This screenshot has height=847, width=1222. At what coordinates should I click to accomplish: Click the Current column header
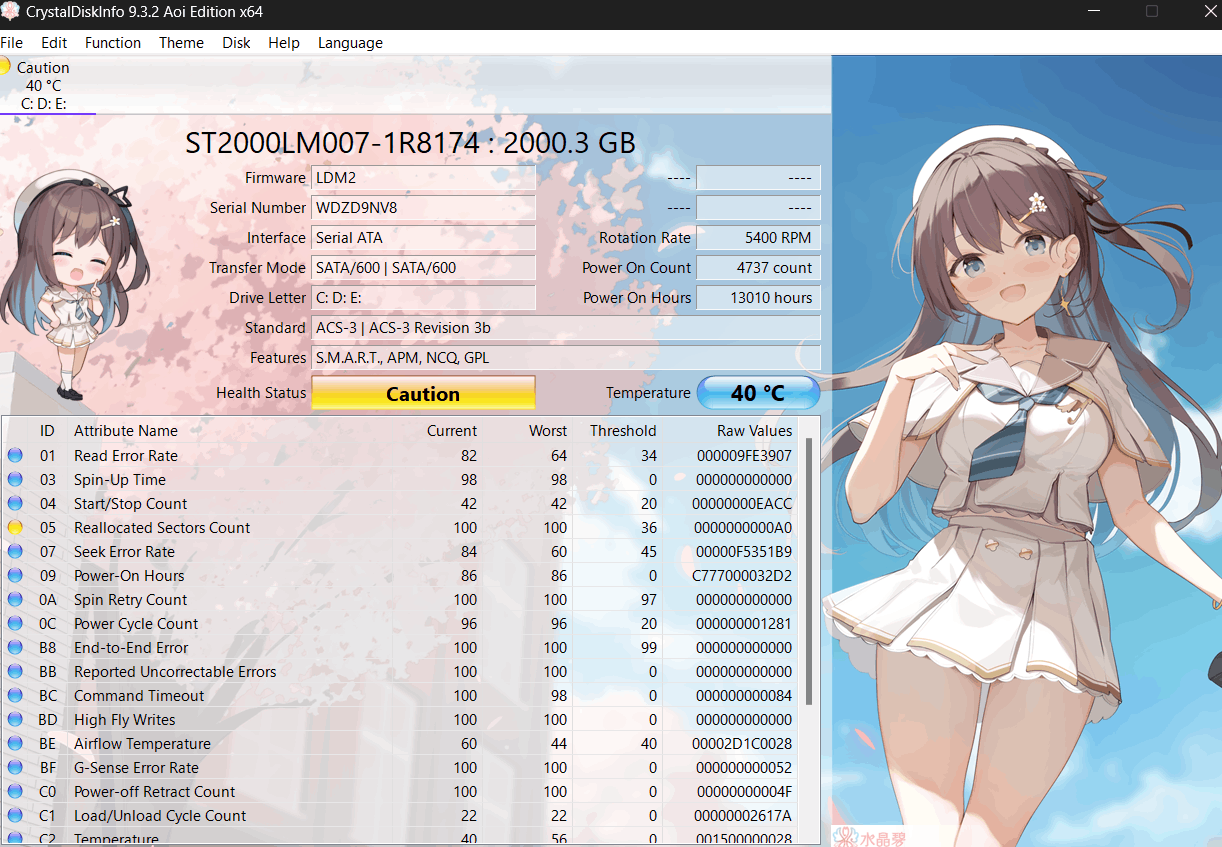click(452, 431)
